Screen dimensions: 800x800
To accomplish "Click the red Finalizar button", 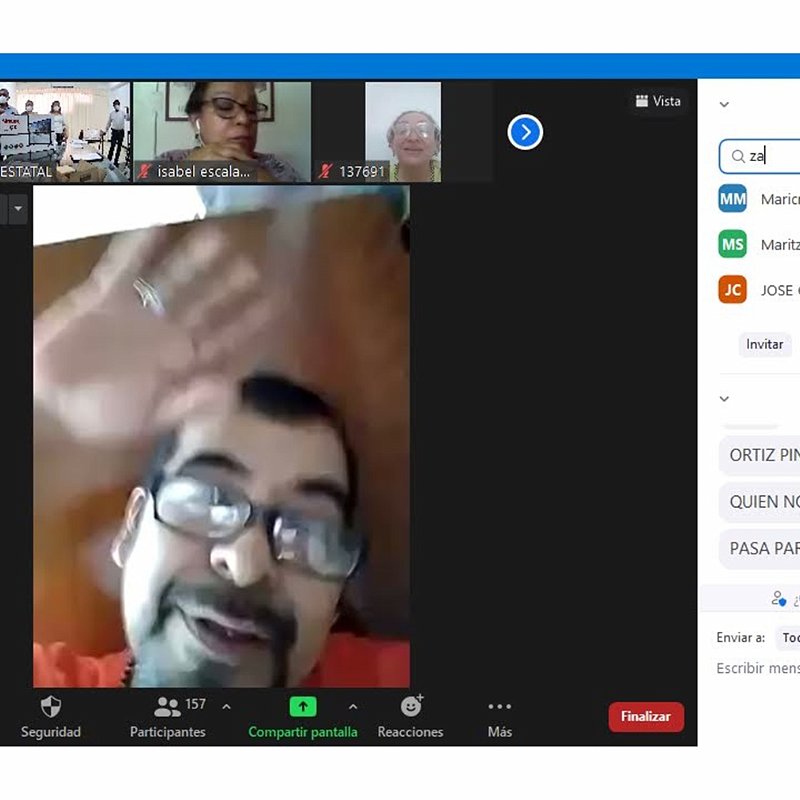I will 646,716.
